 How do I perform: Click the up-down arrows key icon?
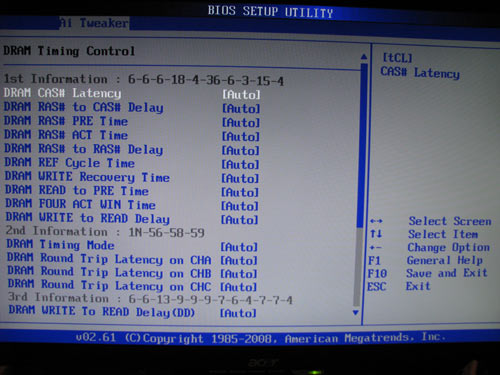click(x=376, y=234)
